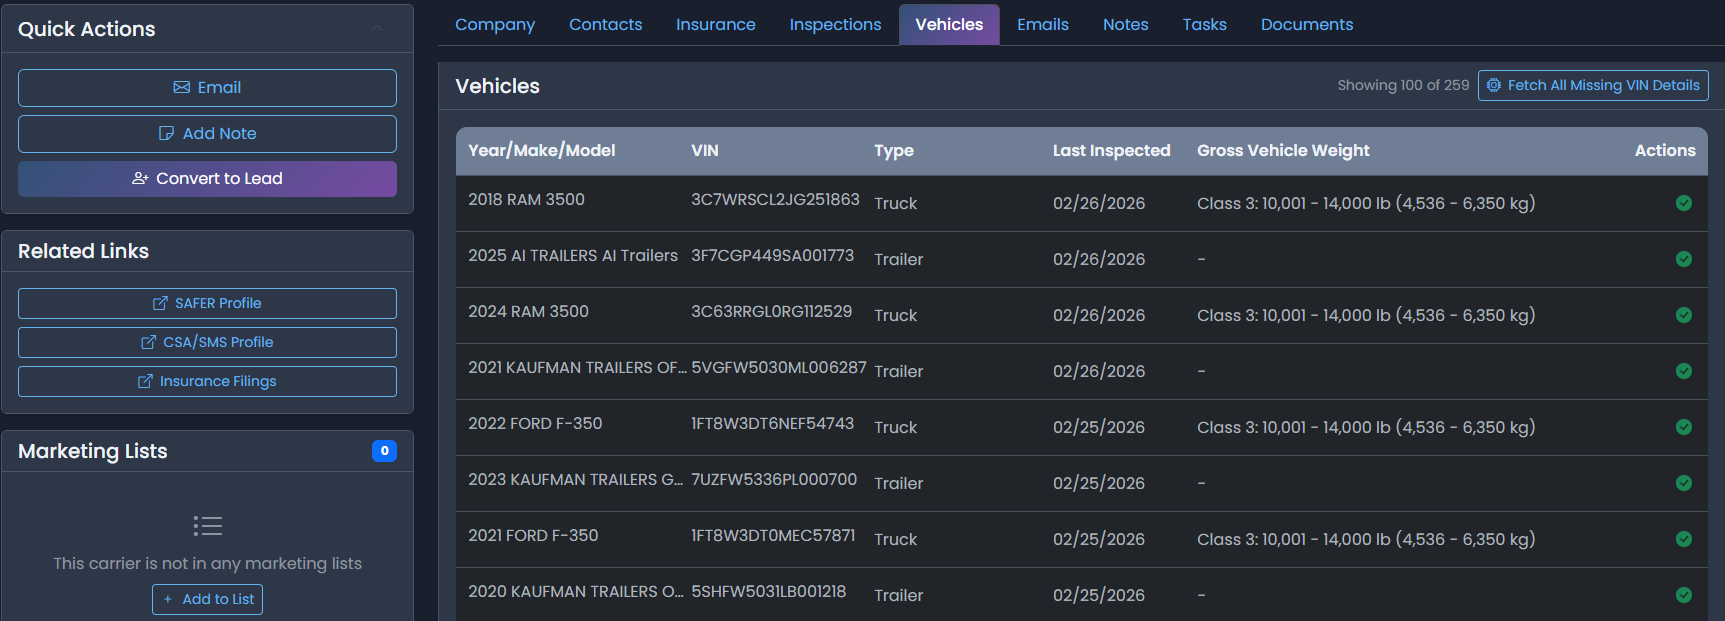
Task: Sort by Last Inspected column header
Action: (x=1111, y=150)
